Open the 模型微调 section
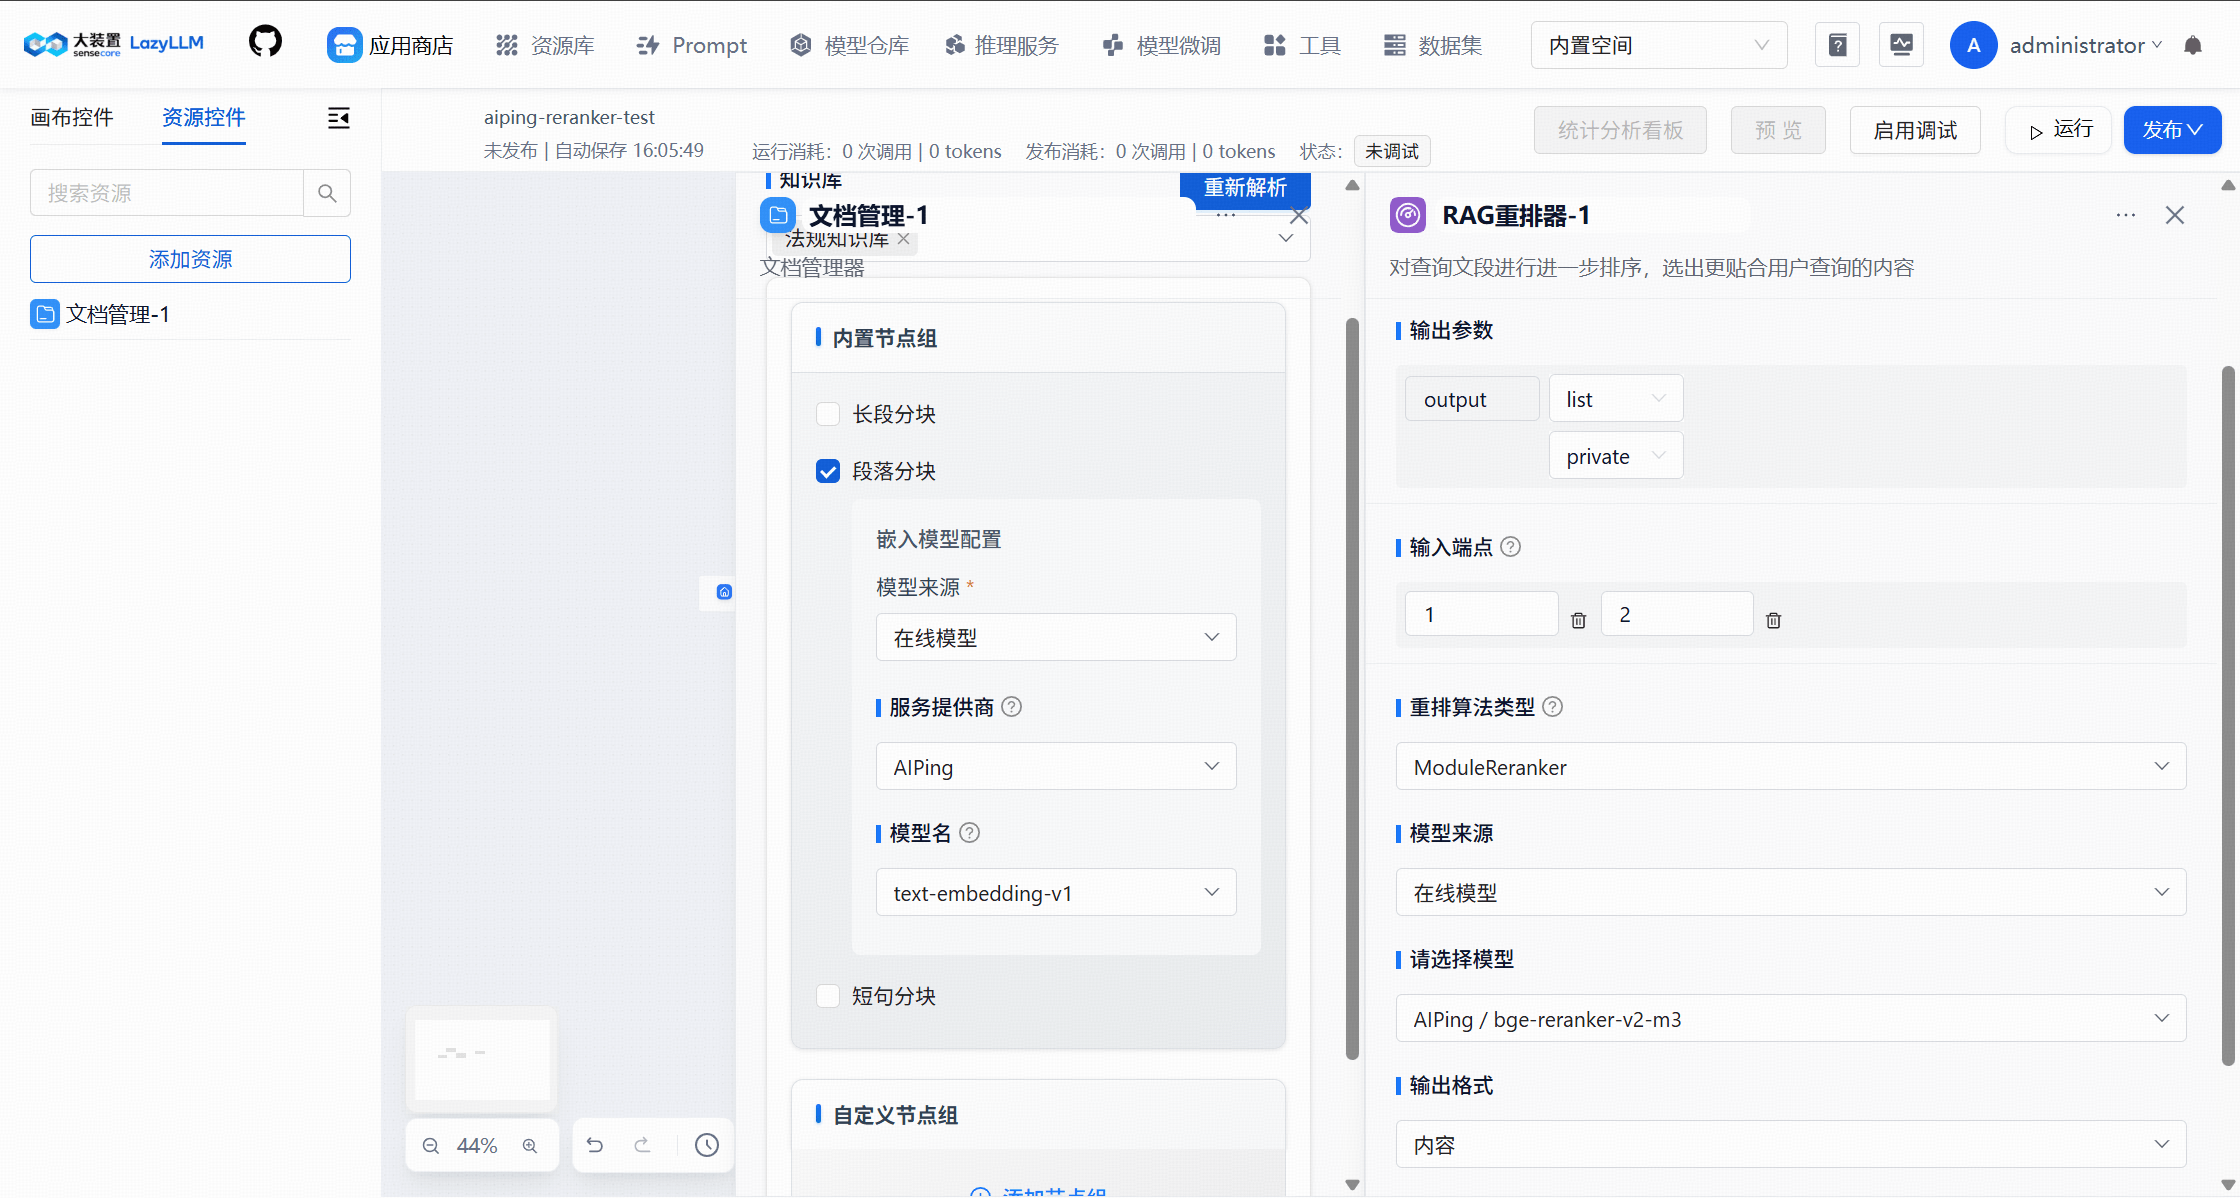 tap(1160, 44)
